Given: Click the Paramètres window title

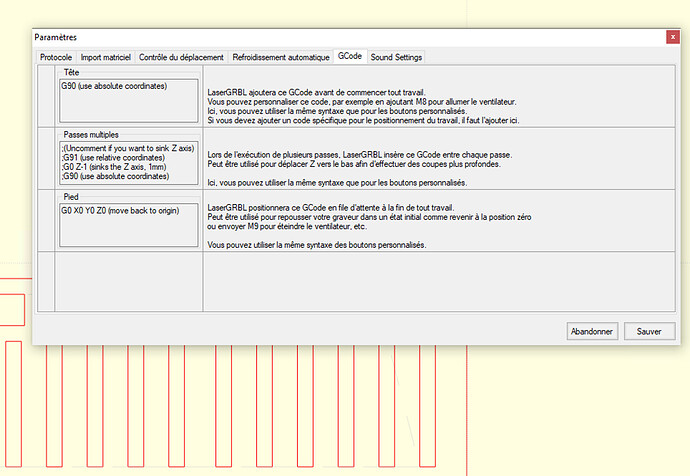Looking at the screenshot, I should coord(55,37).
